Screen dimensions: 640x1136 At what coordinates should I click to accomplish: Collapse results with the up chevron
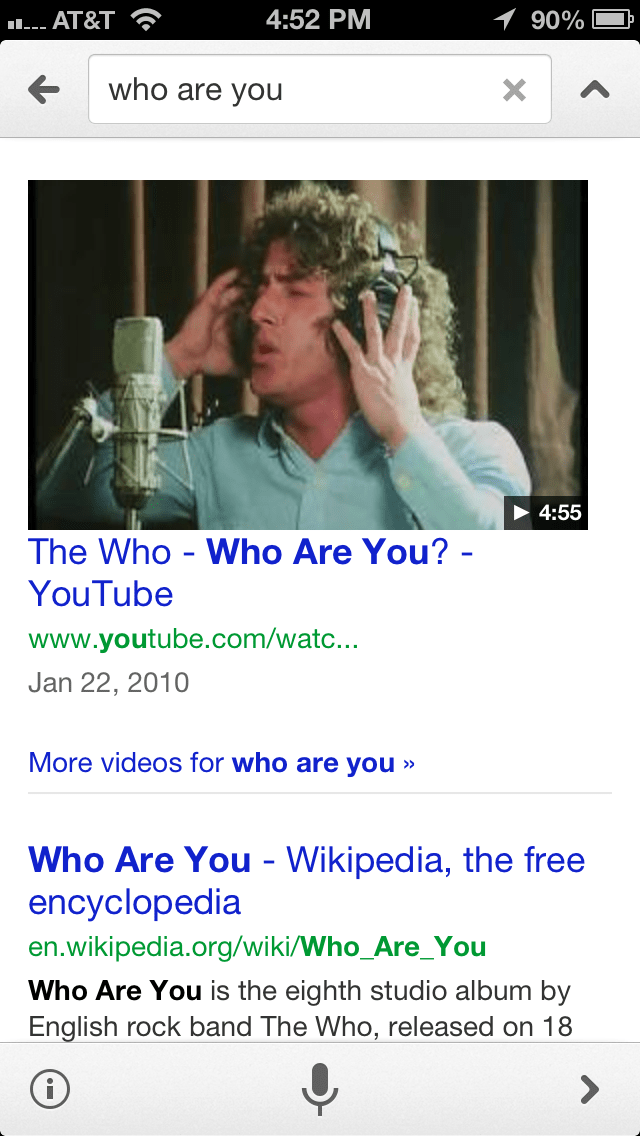[594, 90]
